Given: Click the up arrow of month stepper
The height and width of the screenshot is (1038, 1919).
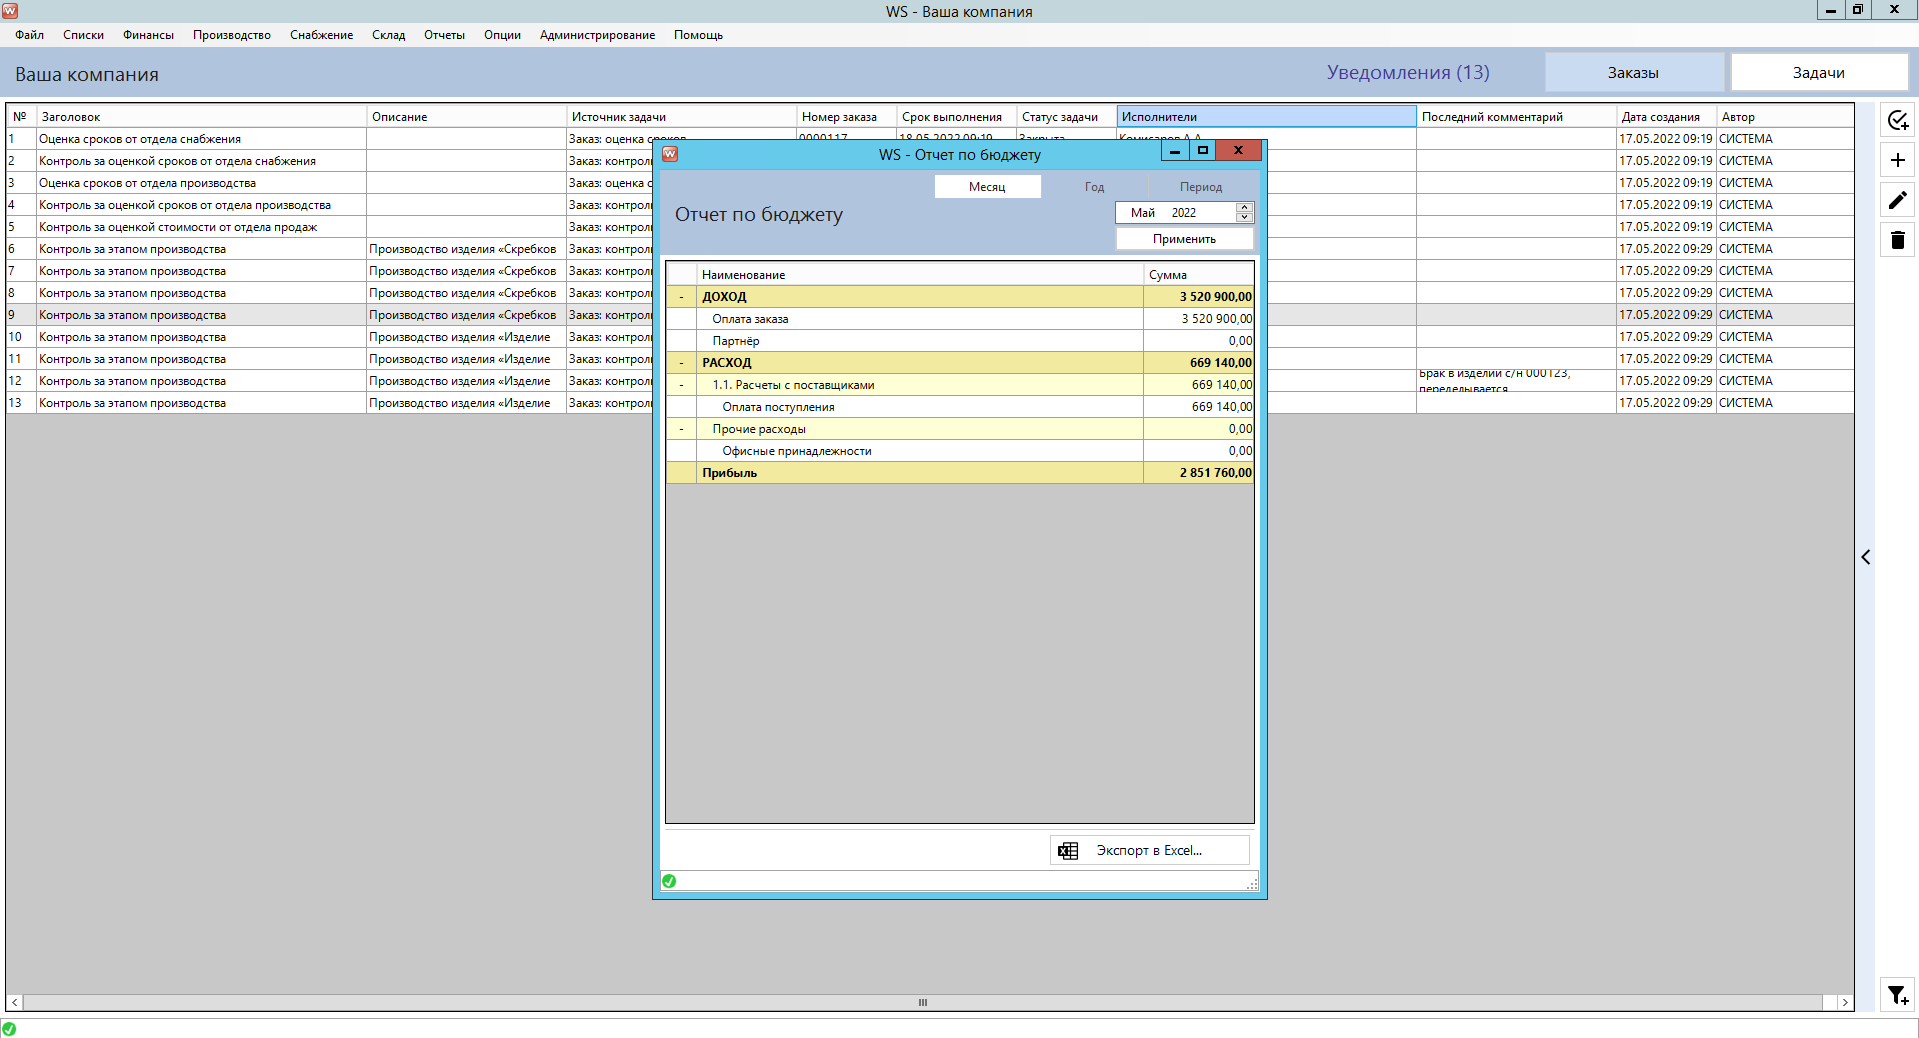Looking at the screenshot, I should (x=1244, y=207).
